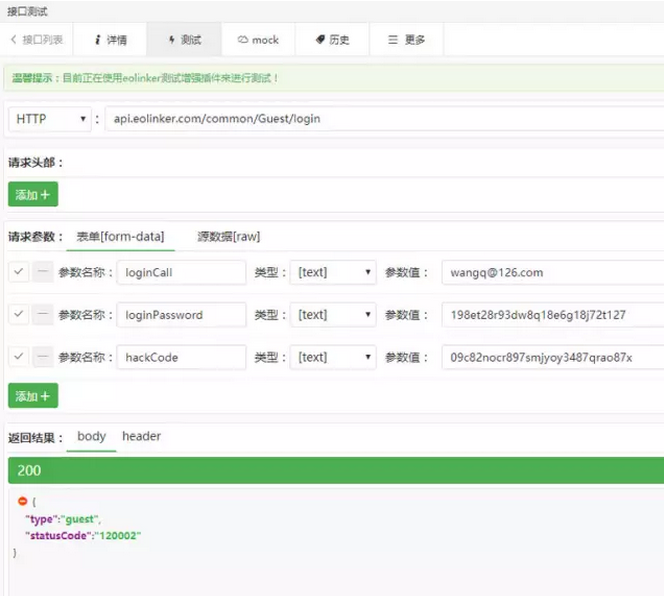The image size is (664, 596).
Task: Switch to the 测试 test tab
Action: pyautogui.click(x=184, y=39)
